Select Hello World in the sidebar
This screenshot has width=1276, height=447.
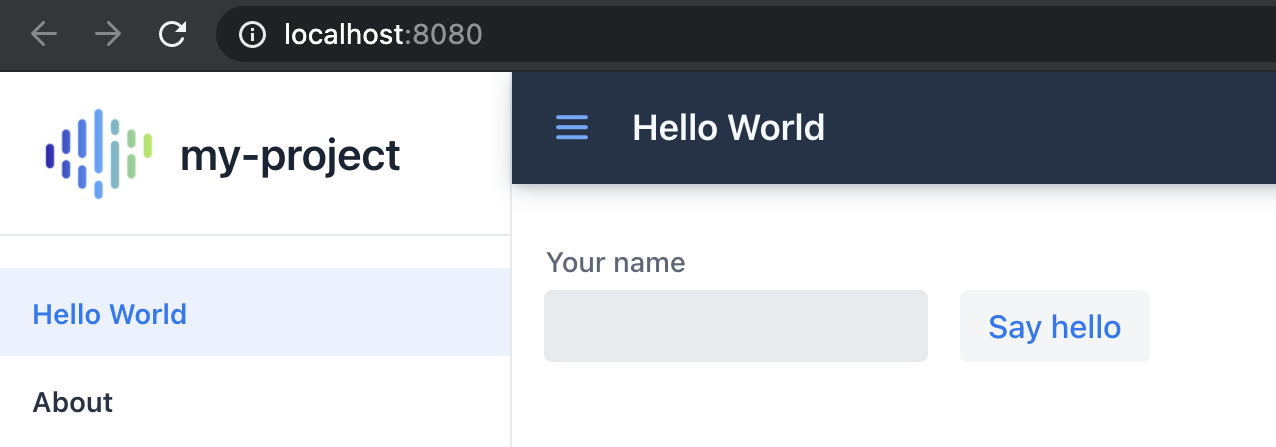(255, 312)
